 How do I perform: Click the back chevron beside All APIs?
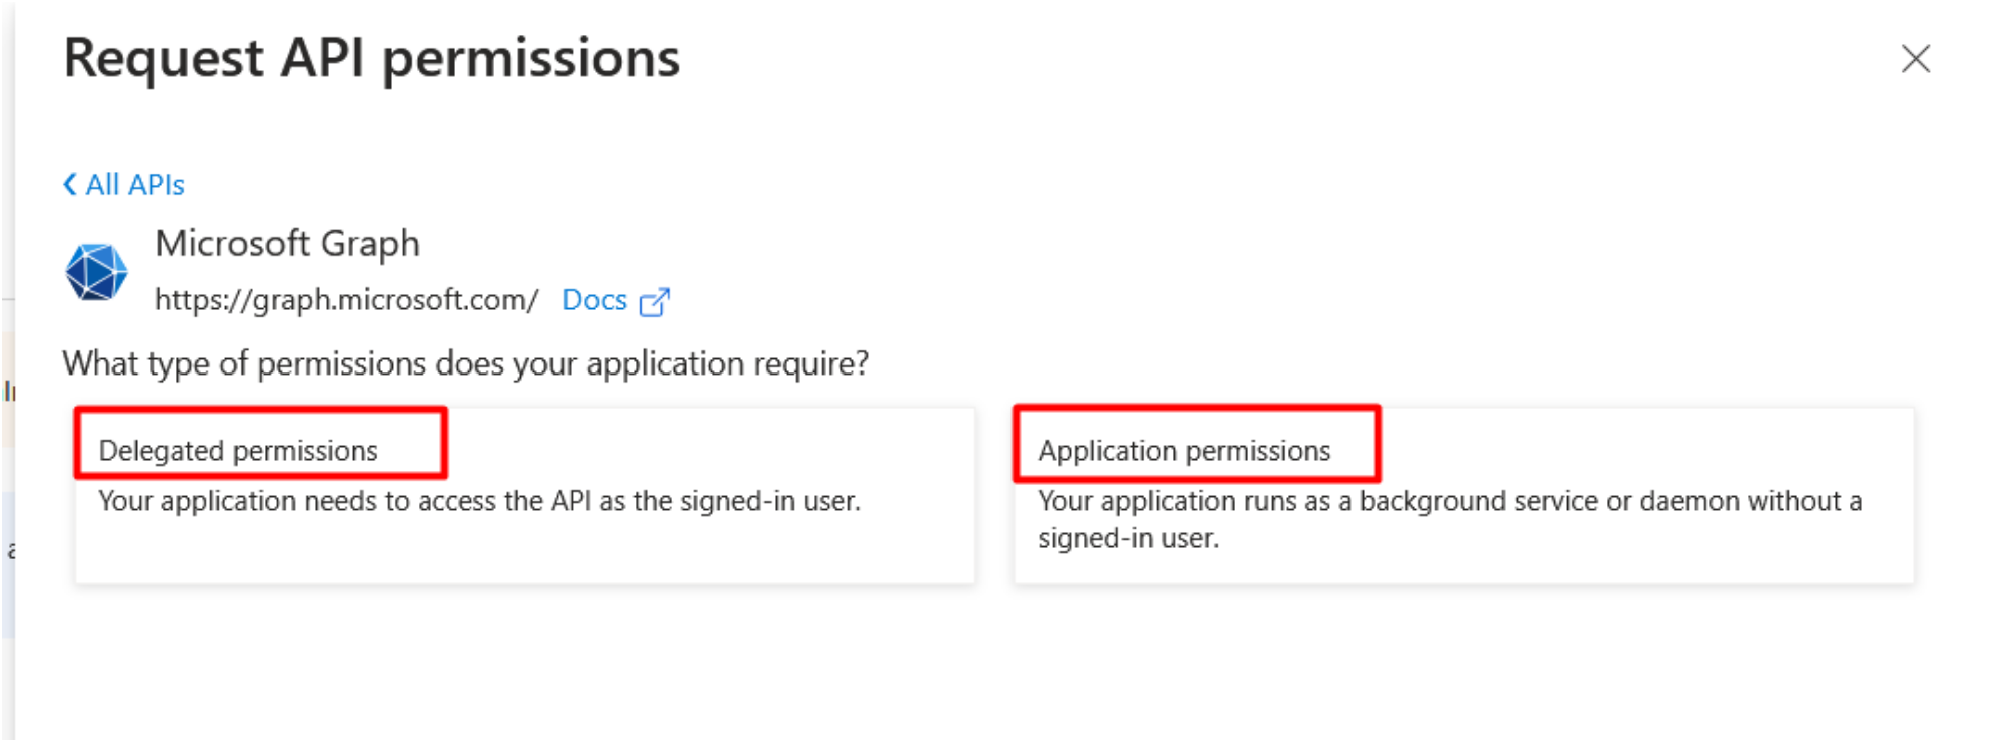tap(70, 185)
